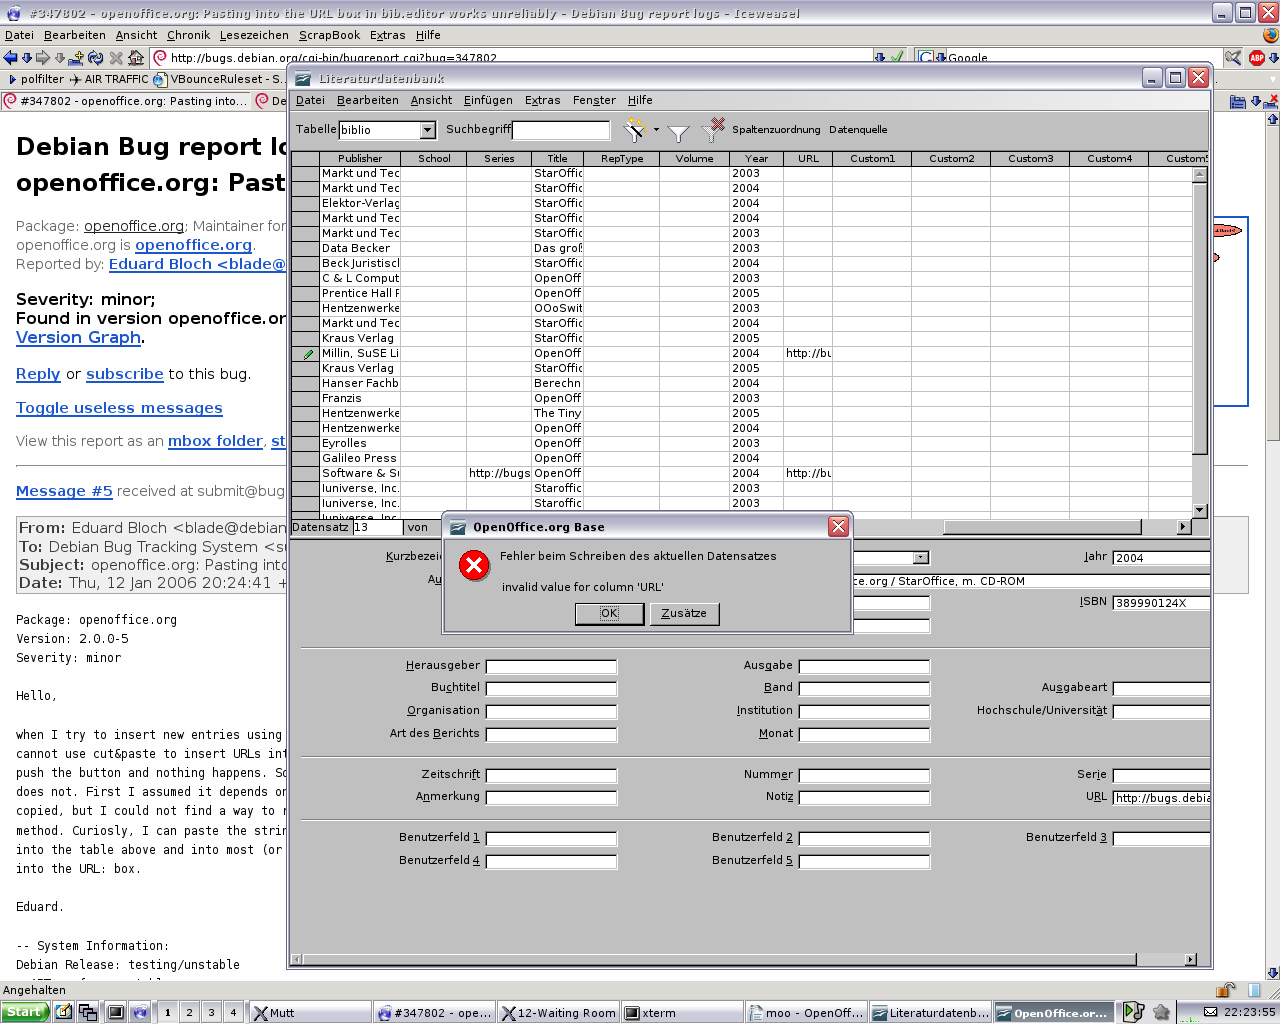Open the Datei menu in Literaturdatenbank
Viewport: 1280px width, 1024px height.
310,100
